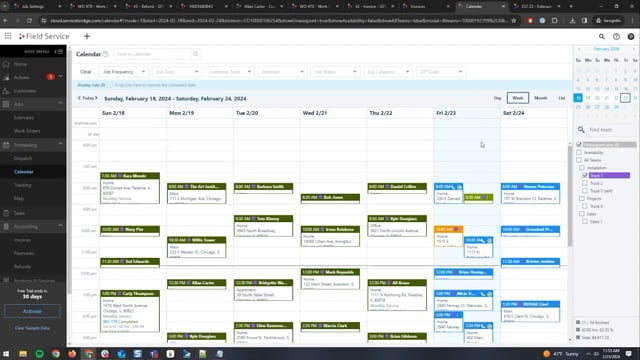Click the Find team input field
640x360 pixels.
pyautogui.click(x=611, y=129)
